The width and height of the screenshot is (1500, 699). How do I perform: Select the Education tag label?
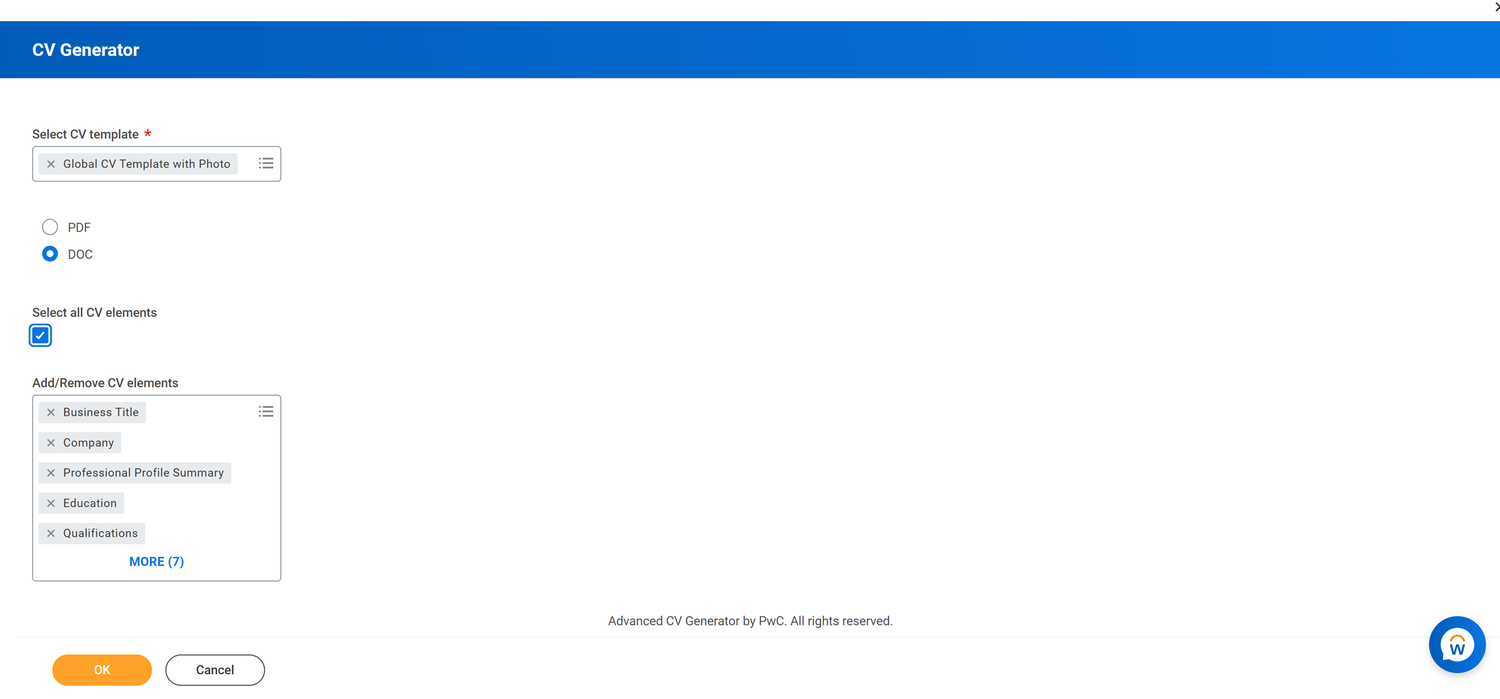pos(90,502)
